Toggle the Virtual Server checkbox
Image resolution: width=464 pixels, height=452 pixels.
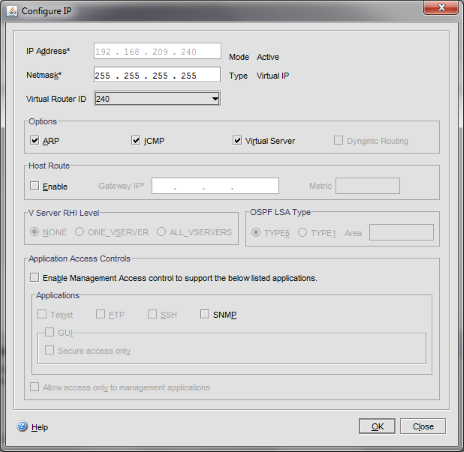[x=237, y=140]
